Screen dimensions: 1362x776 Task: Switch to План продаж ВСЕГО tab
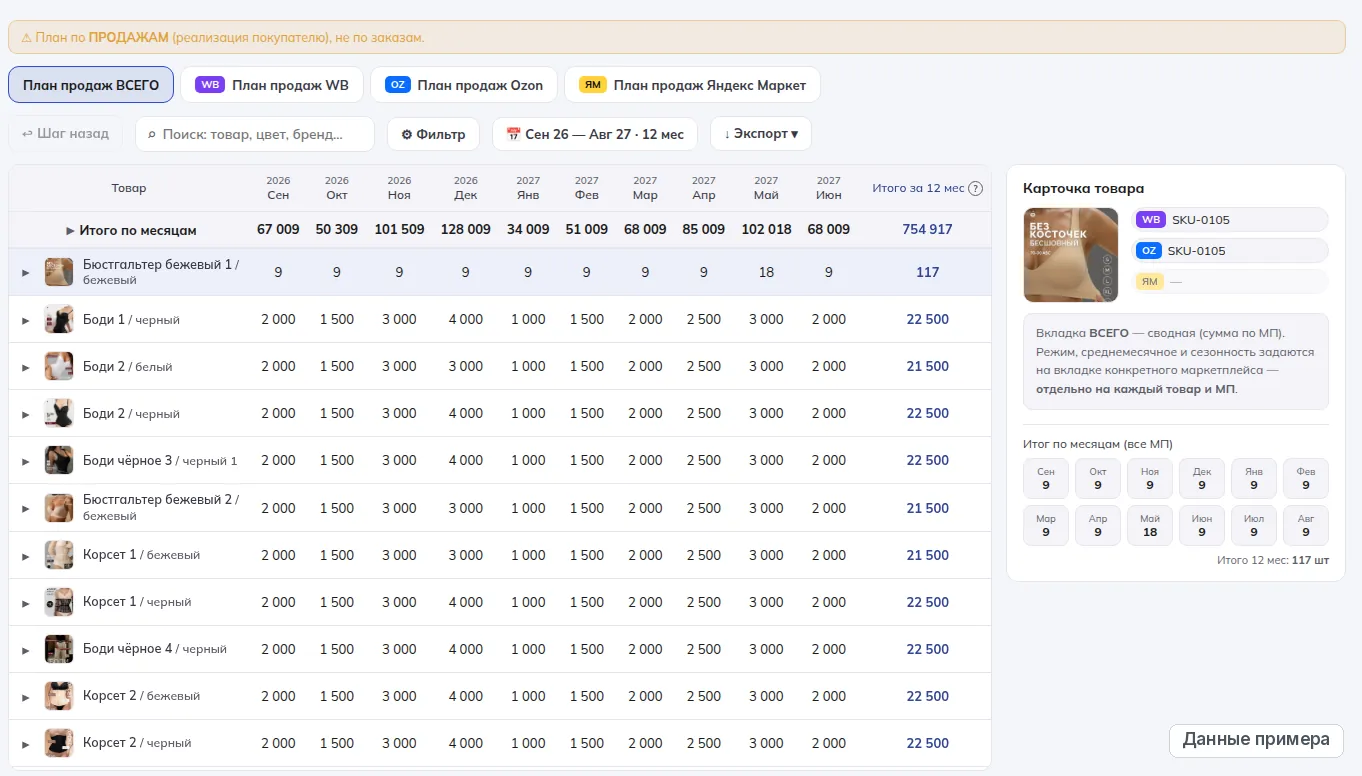(91, 85)
